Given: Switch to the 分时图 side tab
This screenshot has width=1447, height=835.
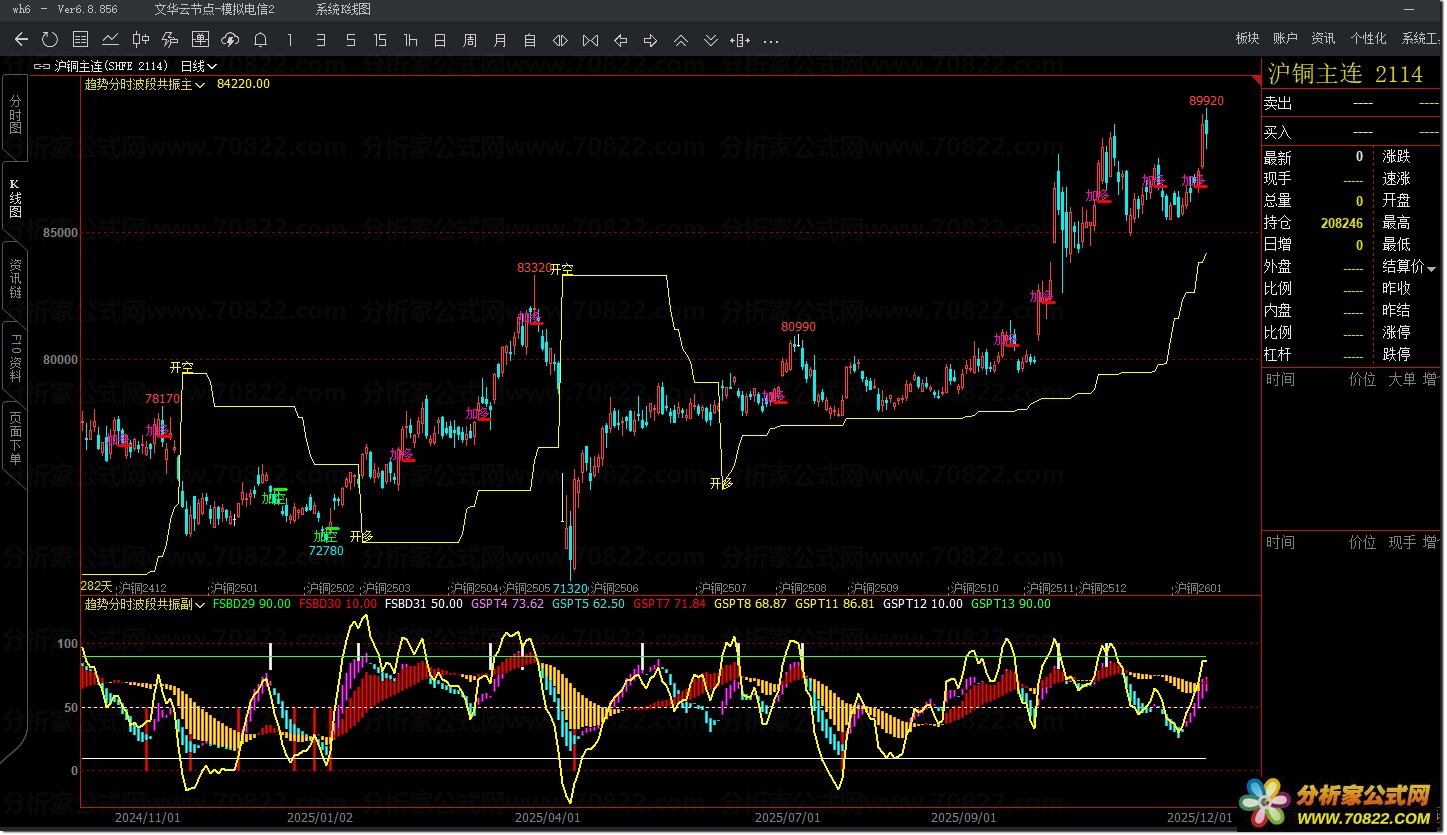Looking at the screenshot, I should [15, 116].
